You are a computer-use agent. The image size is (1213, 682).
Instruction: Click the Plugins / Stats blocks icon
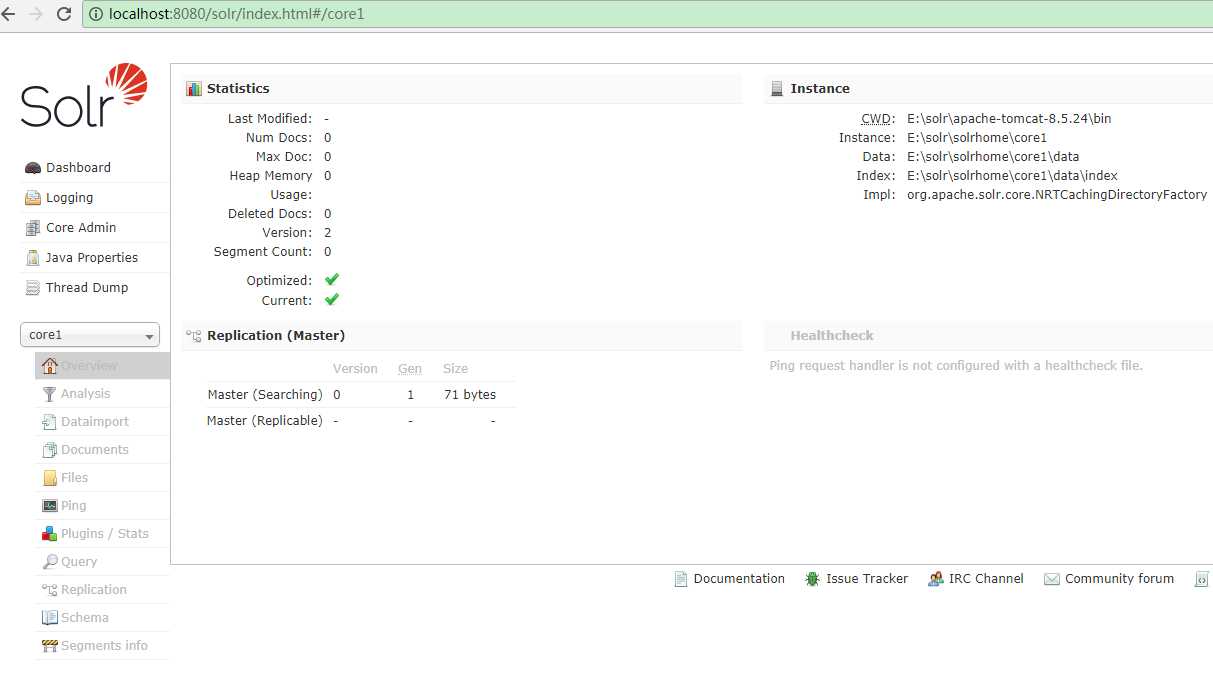tap(49, 534)
